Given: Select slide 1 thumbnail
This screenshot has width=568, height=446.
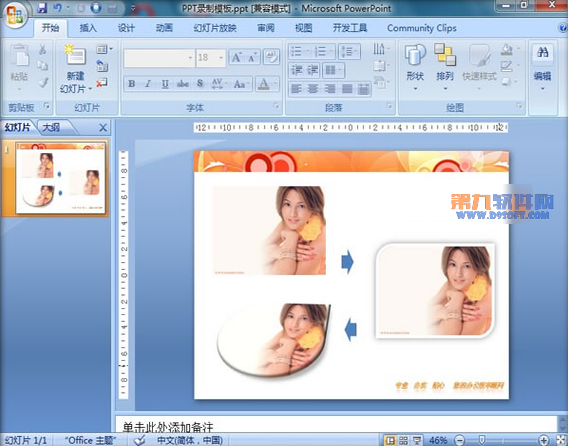Looking at the screenshot, I should pyautogui.click(x=60, y=178).
